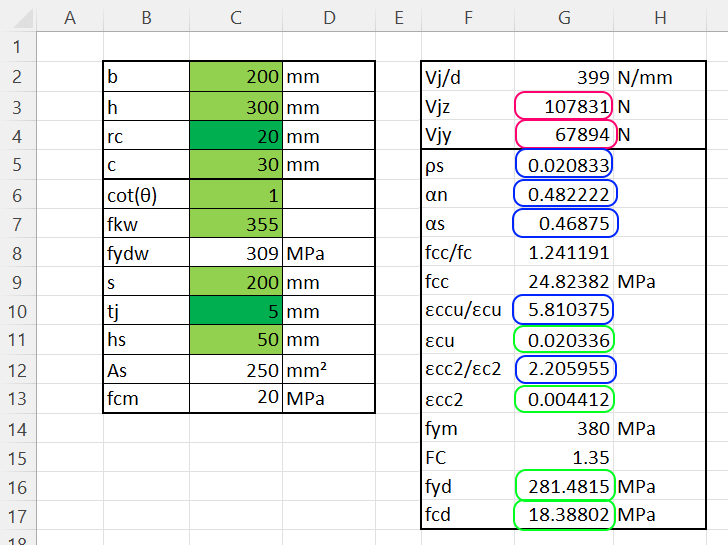728x545 pixels.
Task: Click the label cell 'fcc/fc'
Action: pos(468,253)
